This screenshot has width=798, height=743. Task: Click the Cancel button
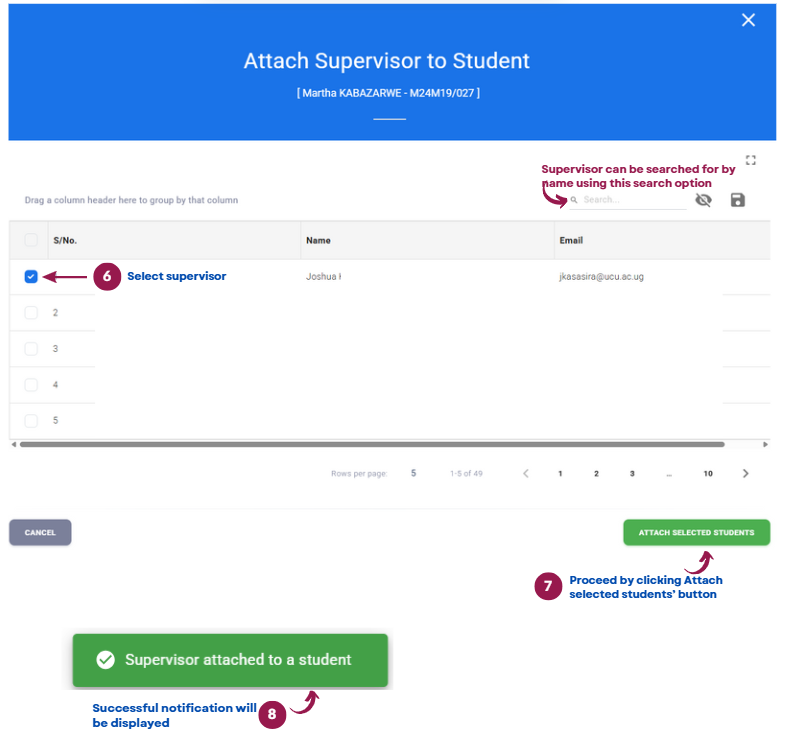click(40, 532)
